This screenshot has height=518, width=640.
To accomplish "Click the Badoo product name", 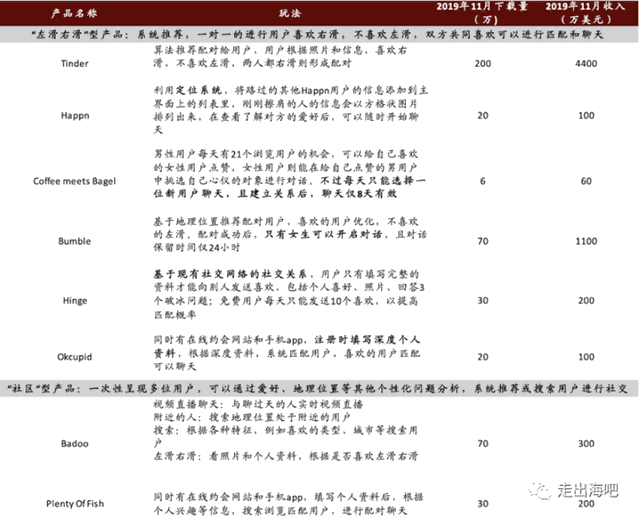I will pos(74,443).
